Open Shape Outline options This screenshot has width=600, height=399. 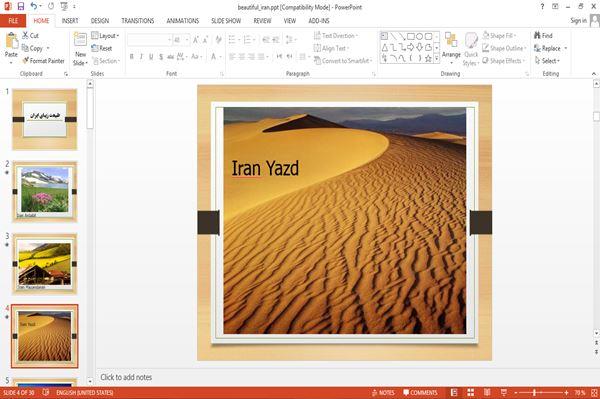pyautogui.click(x=504, y=48)
